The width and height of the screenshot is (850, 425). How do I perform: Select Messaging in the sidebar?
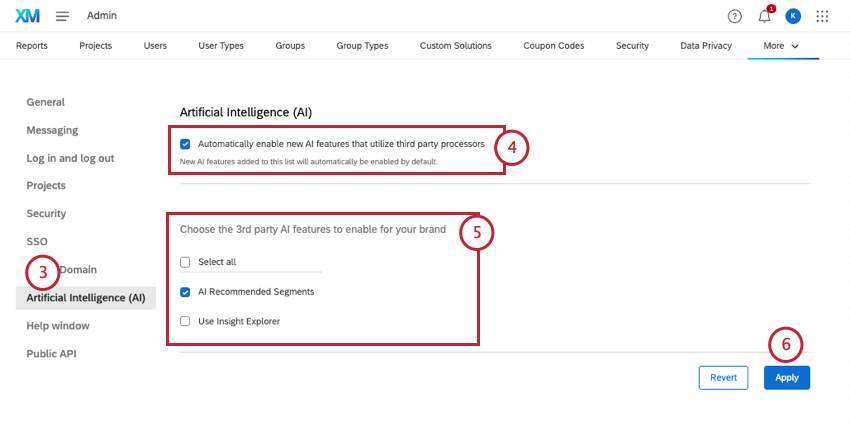(52, 130)
